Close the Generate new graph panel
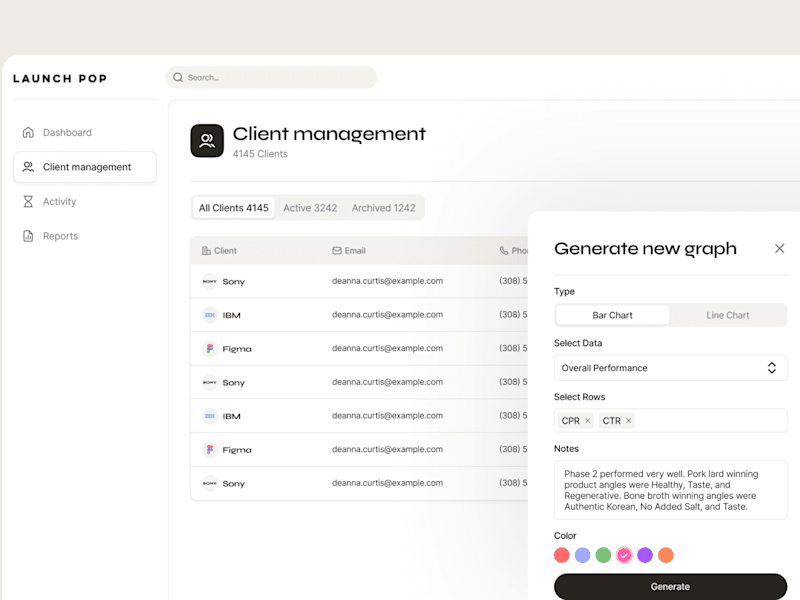The width and height of the screenshot is (800, 600). coord(779,248)
